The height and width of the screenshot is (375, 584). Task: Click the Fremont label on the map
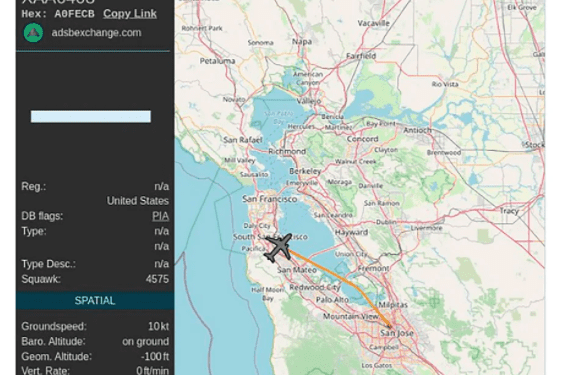374,268
